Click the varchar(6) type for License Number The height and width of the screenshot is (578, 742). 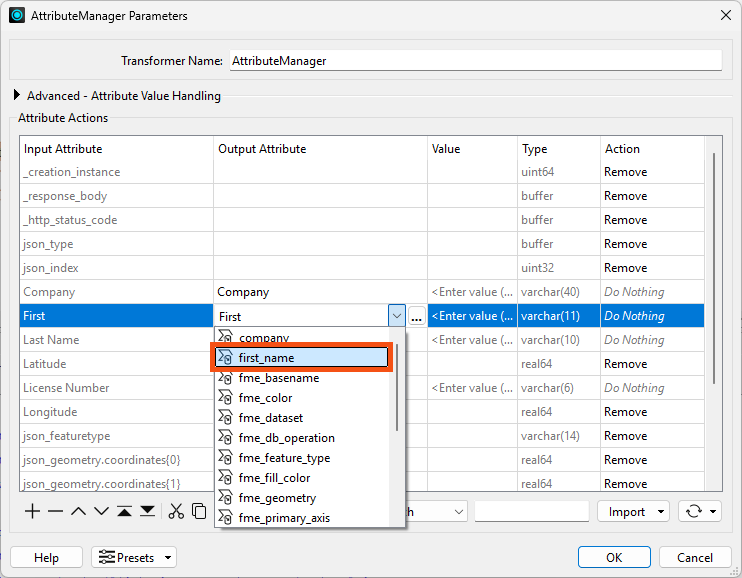pyautogui.click(x=559, y=388)
